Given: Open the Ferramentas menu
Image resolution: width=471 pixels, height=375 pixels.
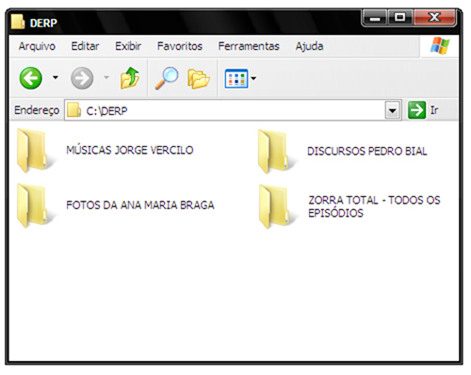Looking at the screenshot, I should [249, 46].
